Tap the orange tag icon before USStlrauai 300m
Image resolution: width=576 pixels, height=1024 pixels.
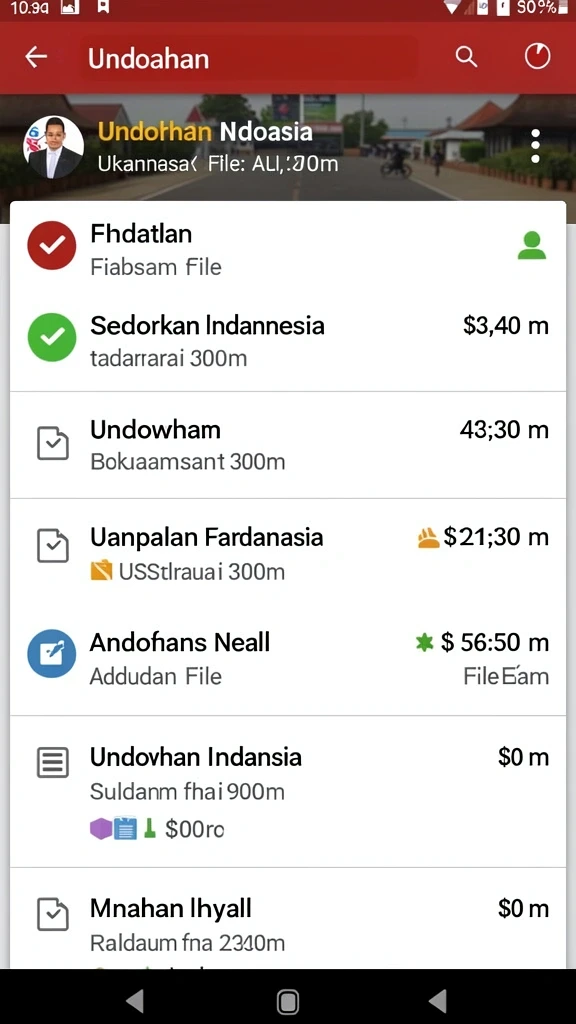pos(101,571)
